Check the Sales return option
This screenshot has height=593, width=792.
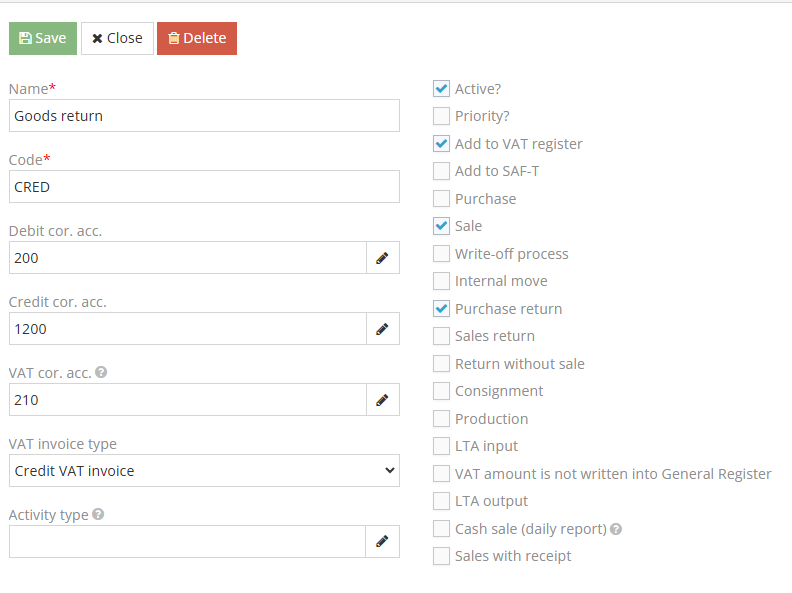point(441,336)
